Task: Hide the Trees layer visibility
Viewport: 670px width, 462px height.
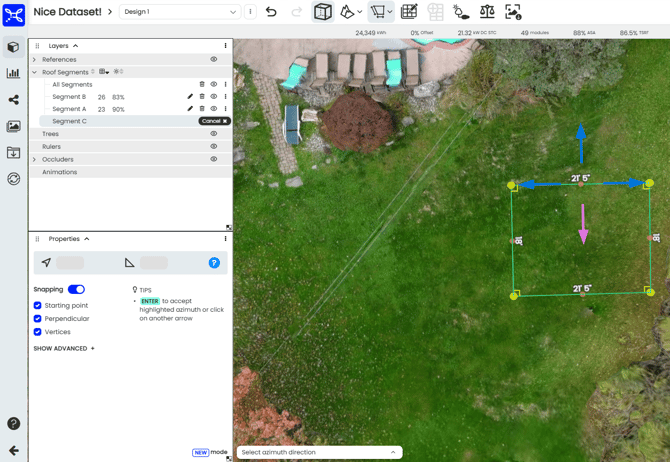Action: (x=214, y=134)
